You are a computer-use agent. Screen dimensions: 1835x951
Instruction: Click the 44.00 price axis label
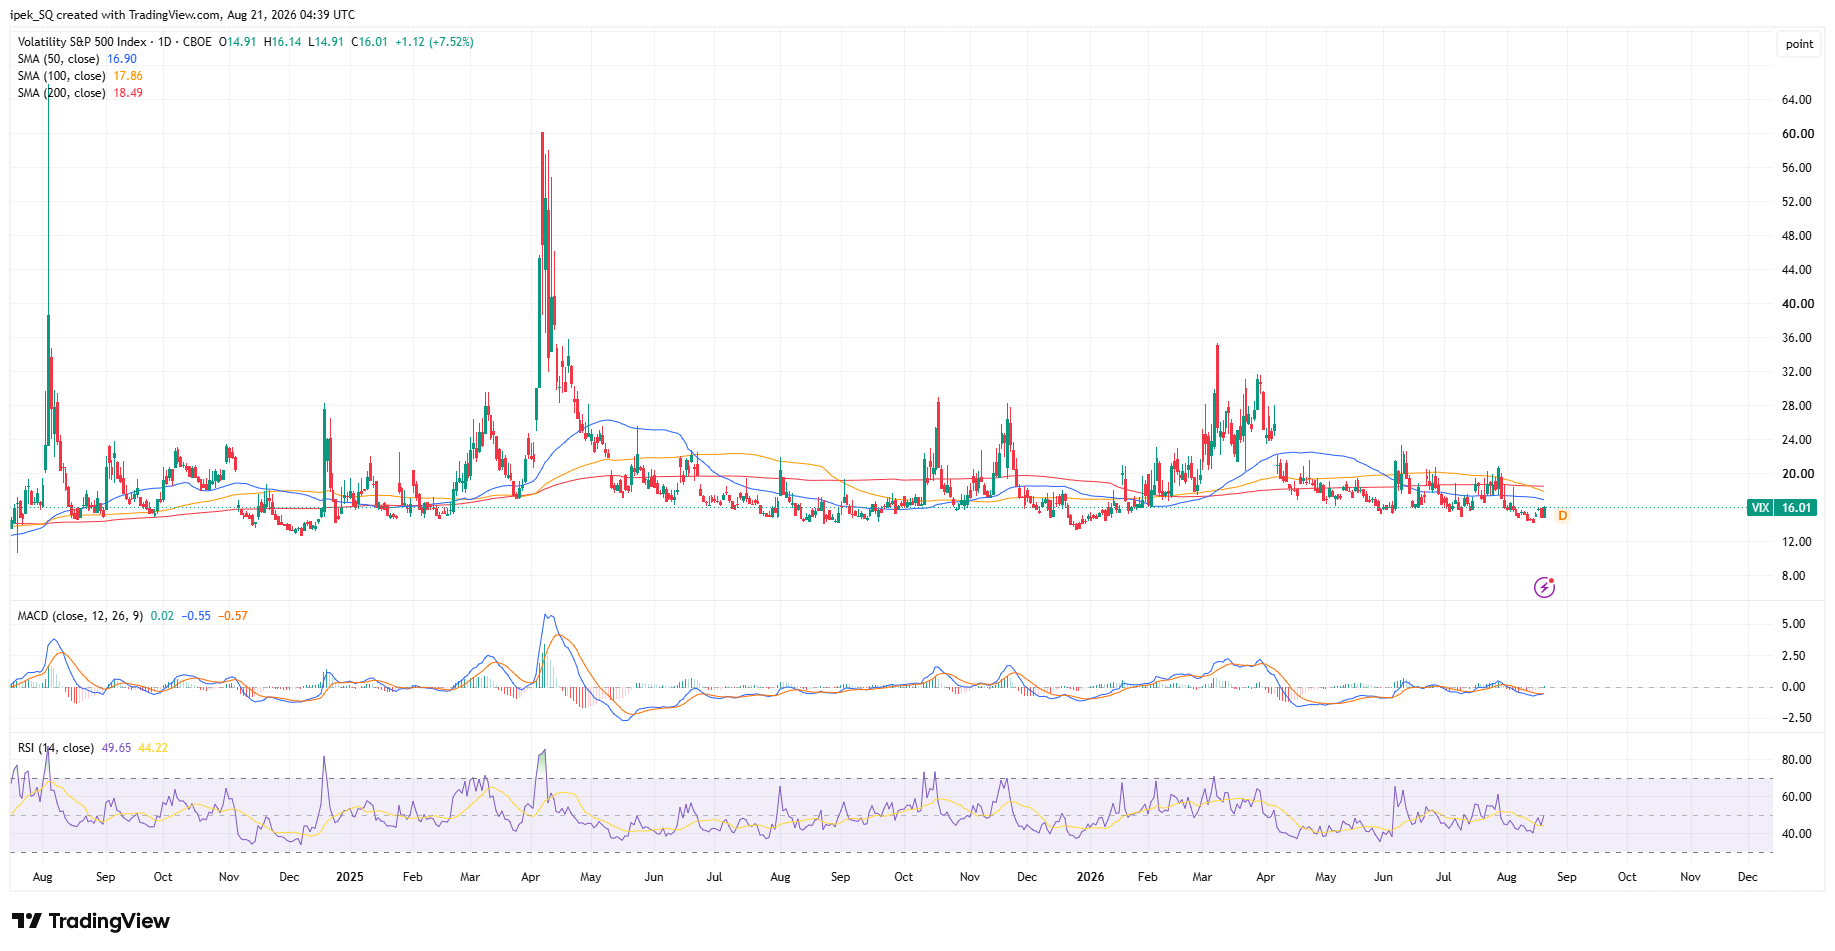(x=1797, y=270)
